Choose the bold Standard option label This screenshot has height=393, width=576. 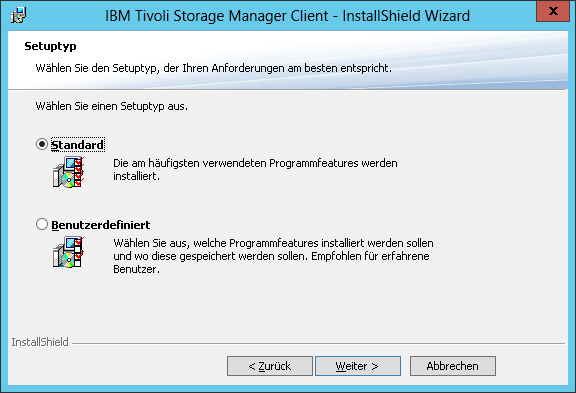click(x=78, y=145)
